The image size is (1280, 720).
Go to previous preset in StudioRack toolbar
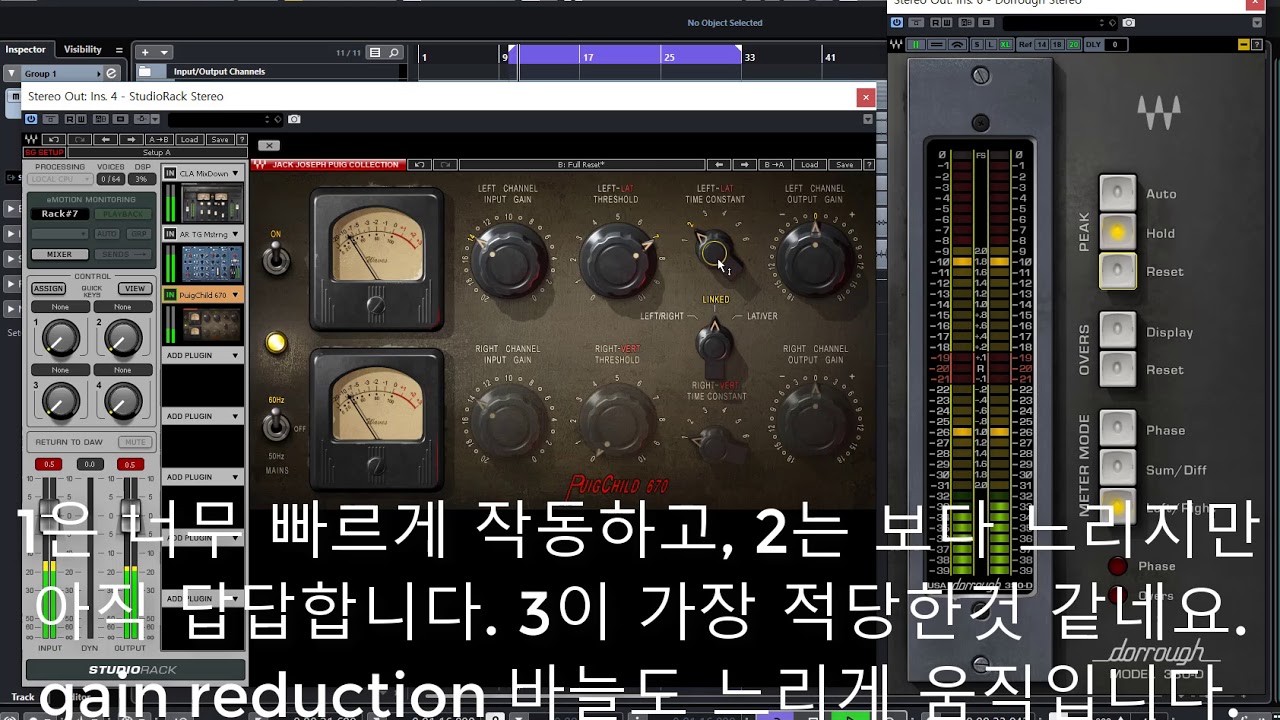pos(106,139)
